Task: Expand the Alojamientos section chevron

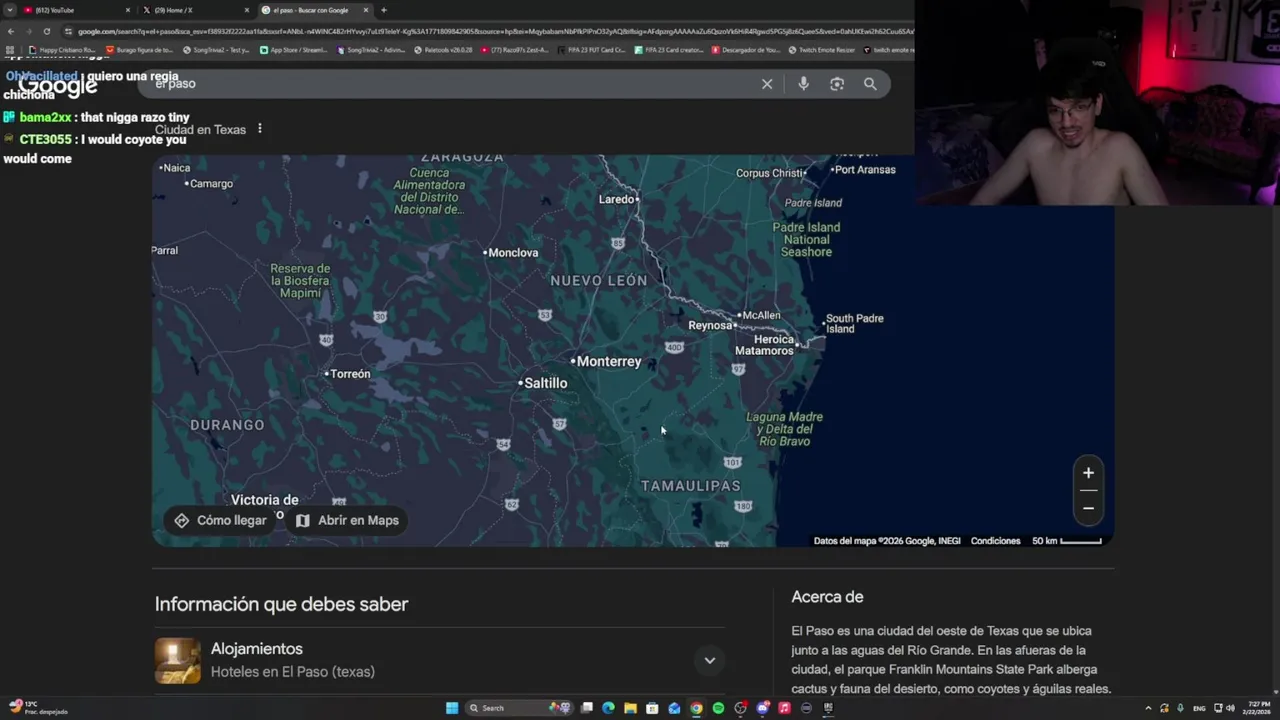Action: tap(709, 660)
